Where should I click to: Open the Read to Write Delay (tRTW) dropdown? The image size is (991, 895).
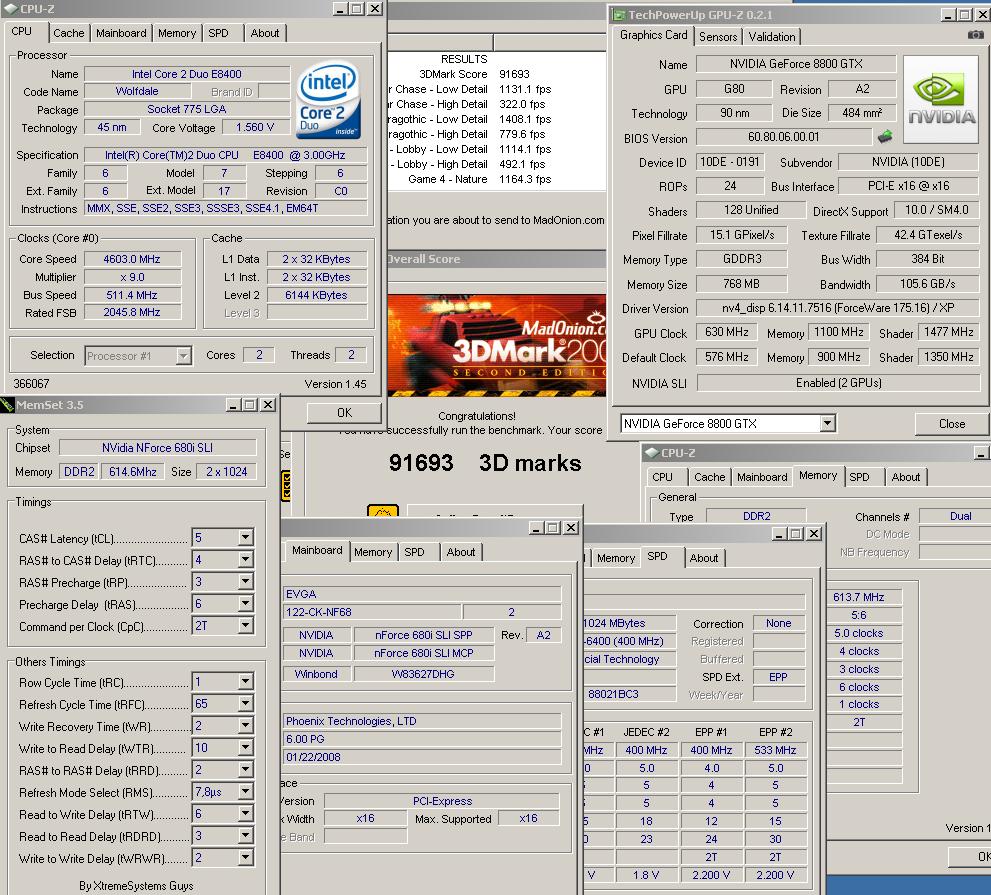click(x=246, y=814)
